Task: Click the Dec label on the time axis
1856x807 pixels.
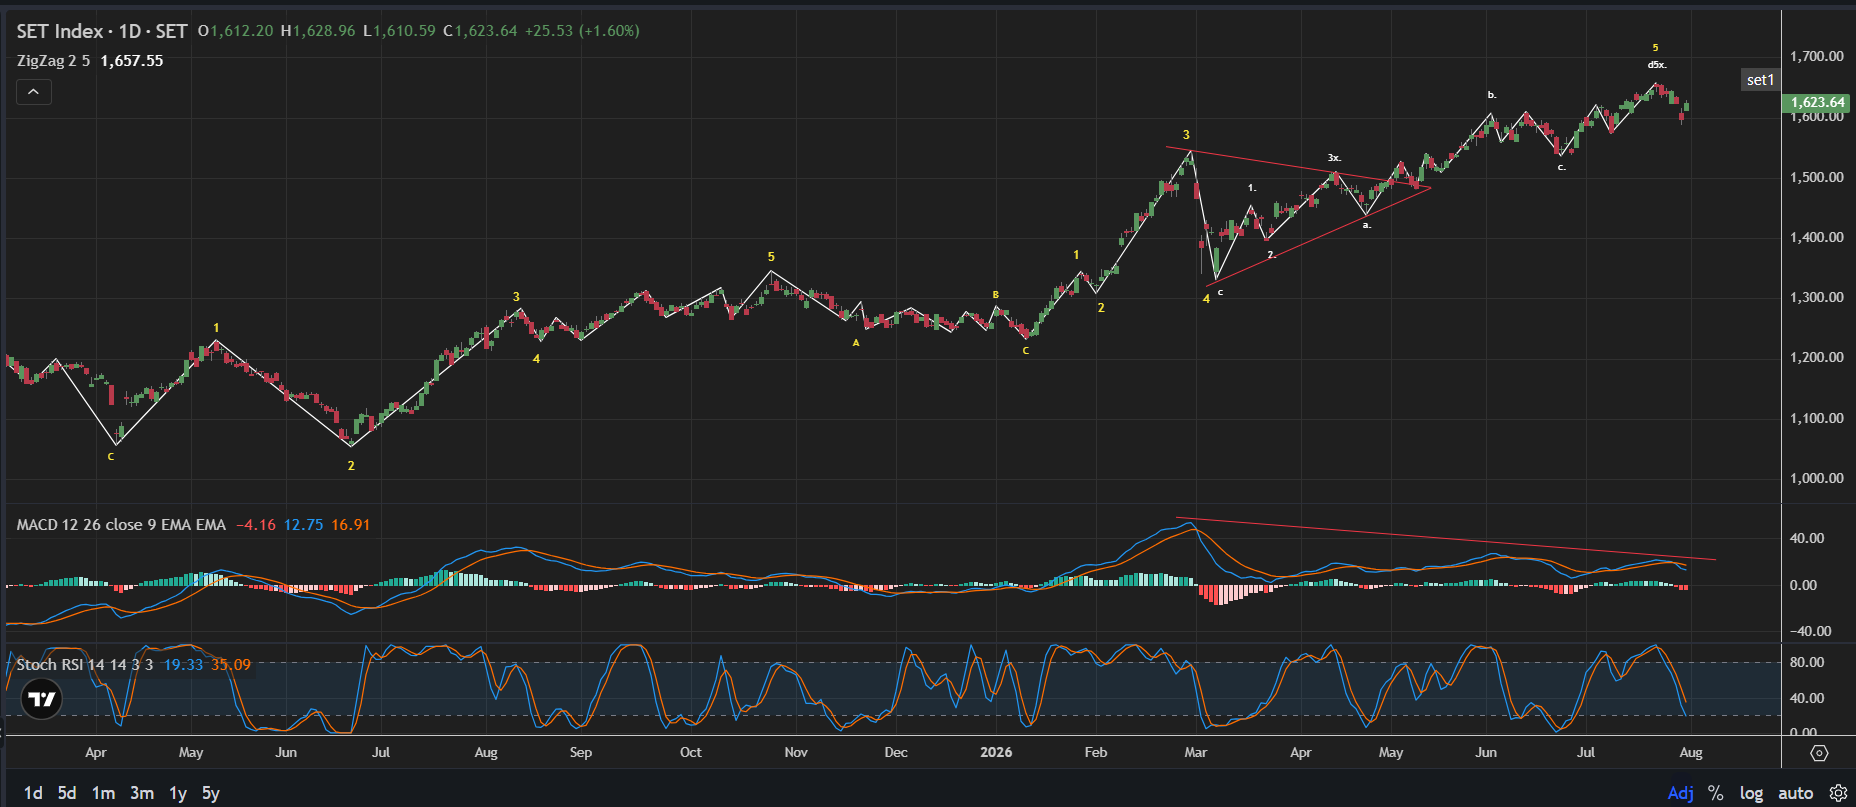Action: pos(896,752)
